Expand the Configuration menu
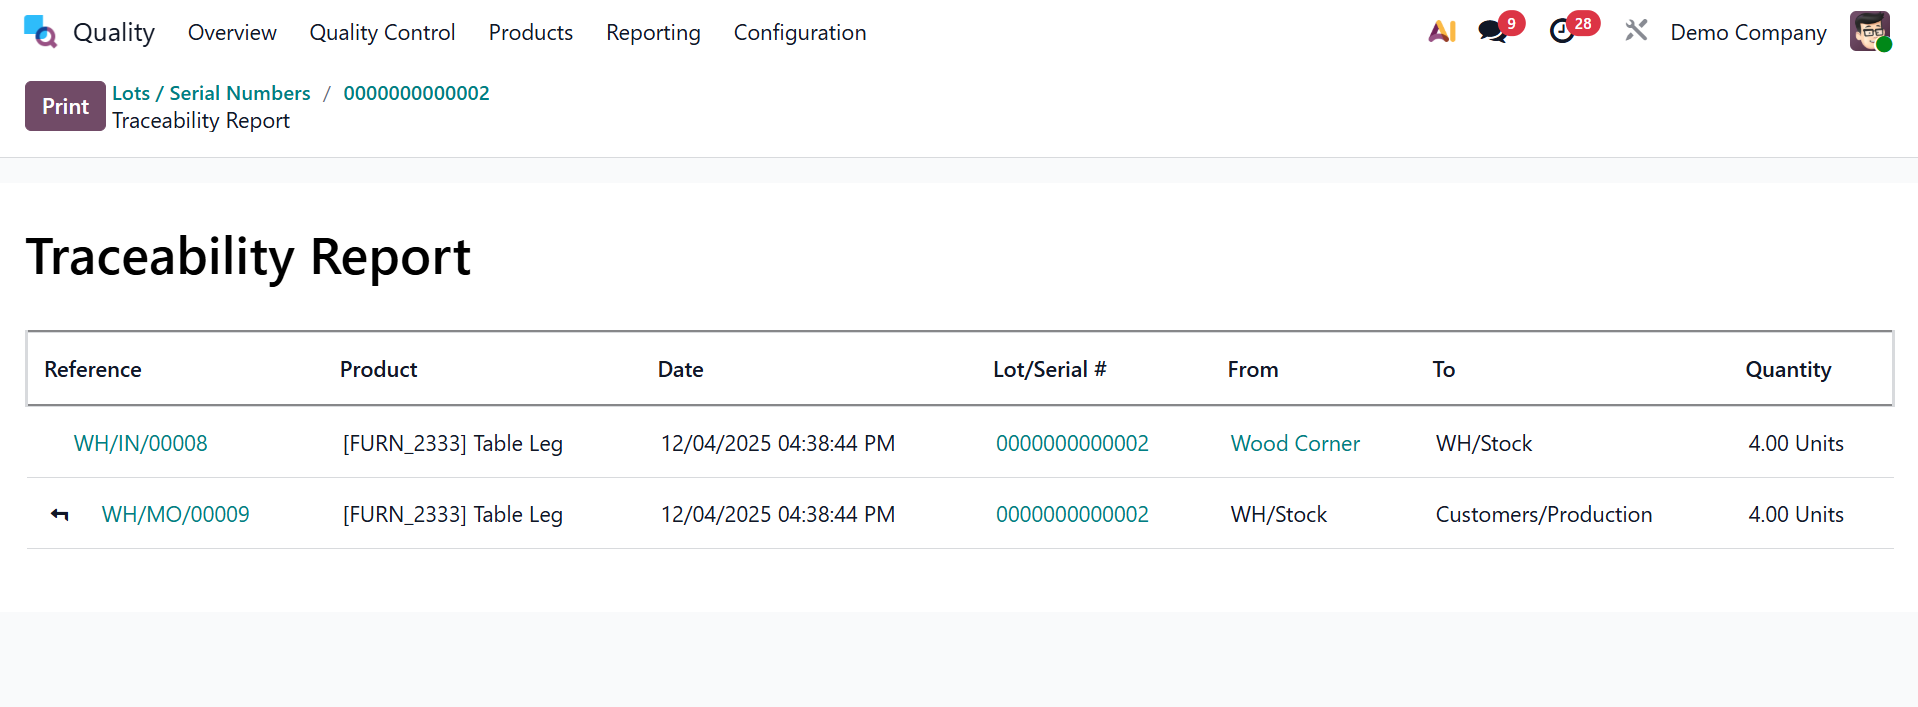 (799, 32)
